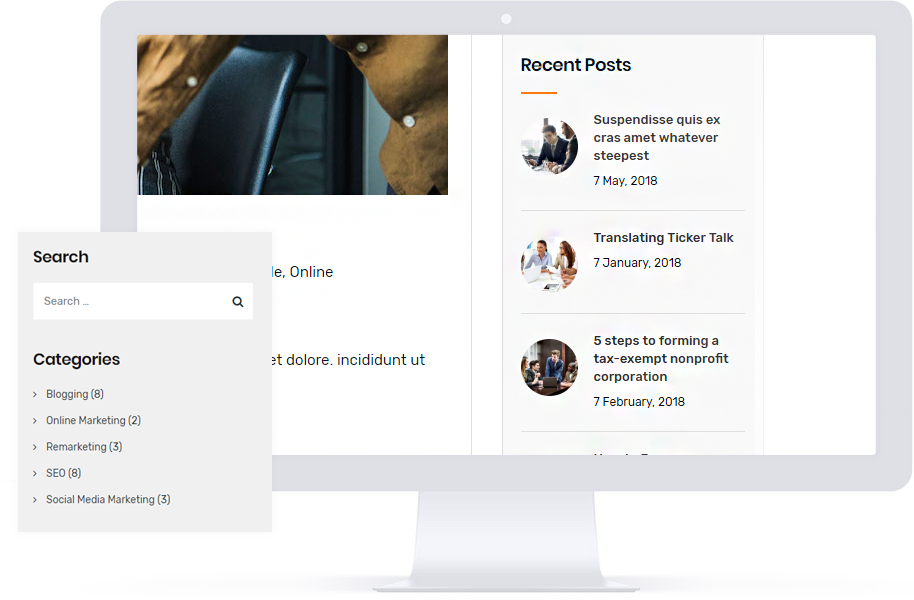Open the Remarketing (3) category
The width and height of the screenshot is (914, 600).
coord(84,447)
